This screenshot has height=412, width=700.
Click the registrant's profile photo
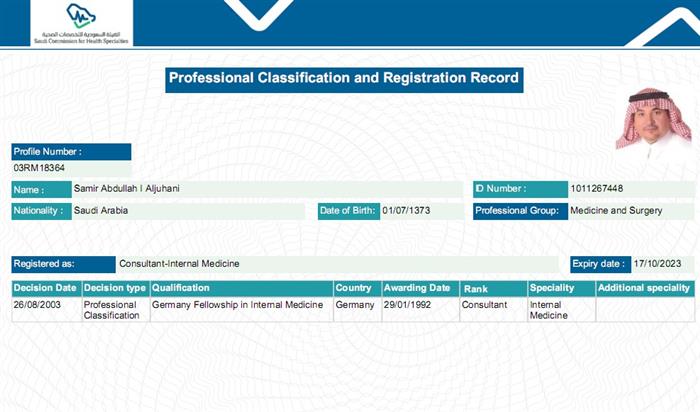tap(653, 124)
